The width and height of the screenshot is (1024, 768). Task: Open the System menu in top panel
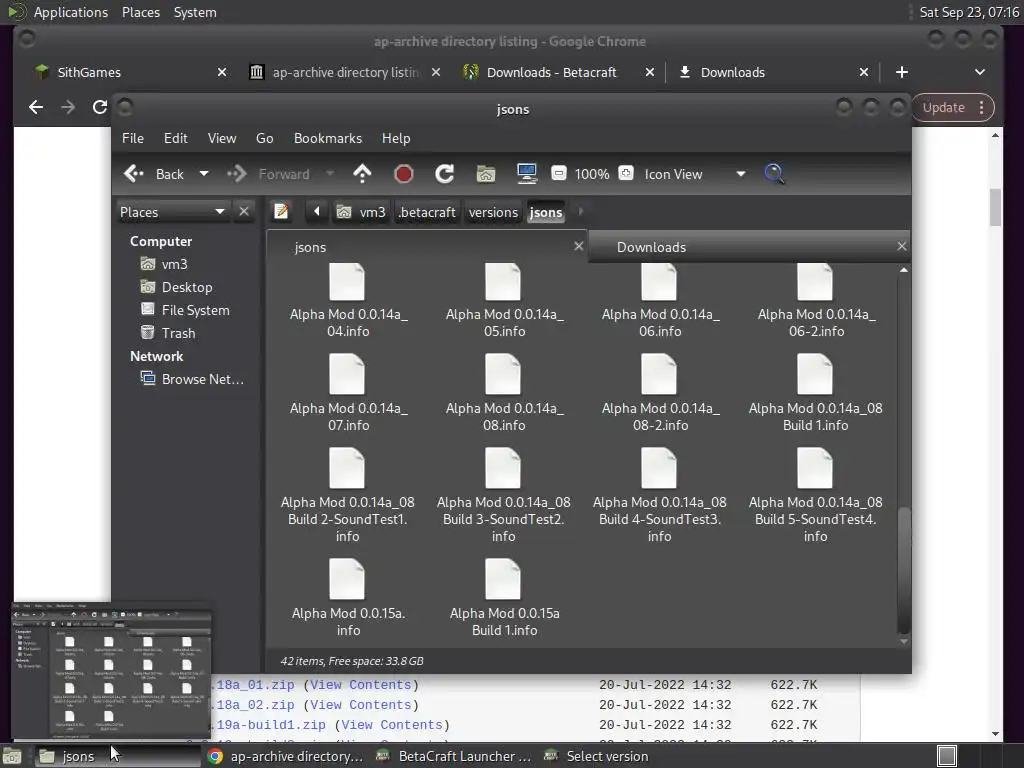coord(195,12)
